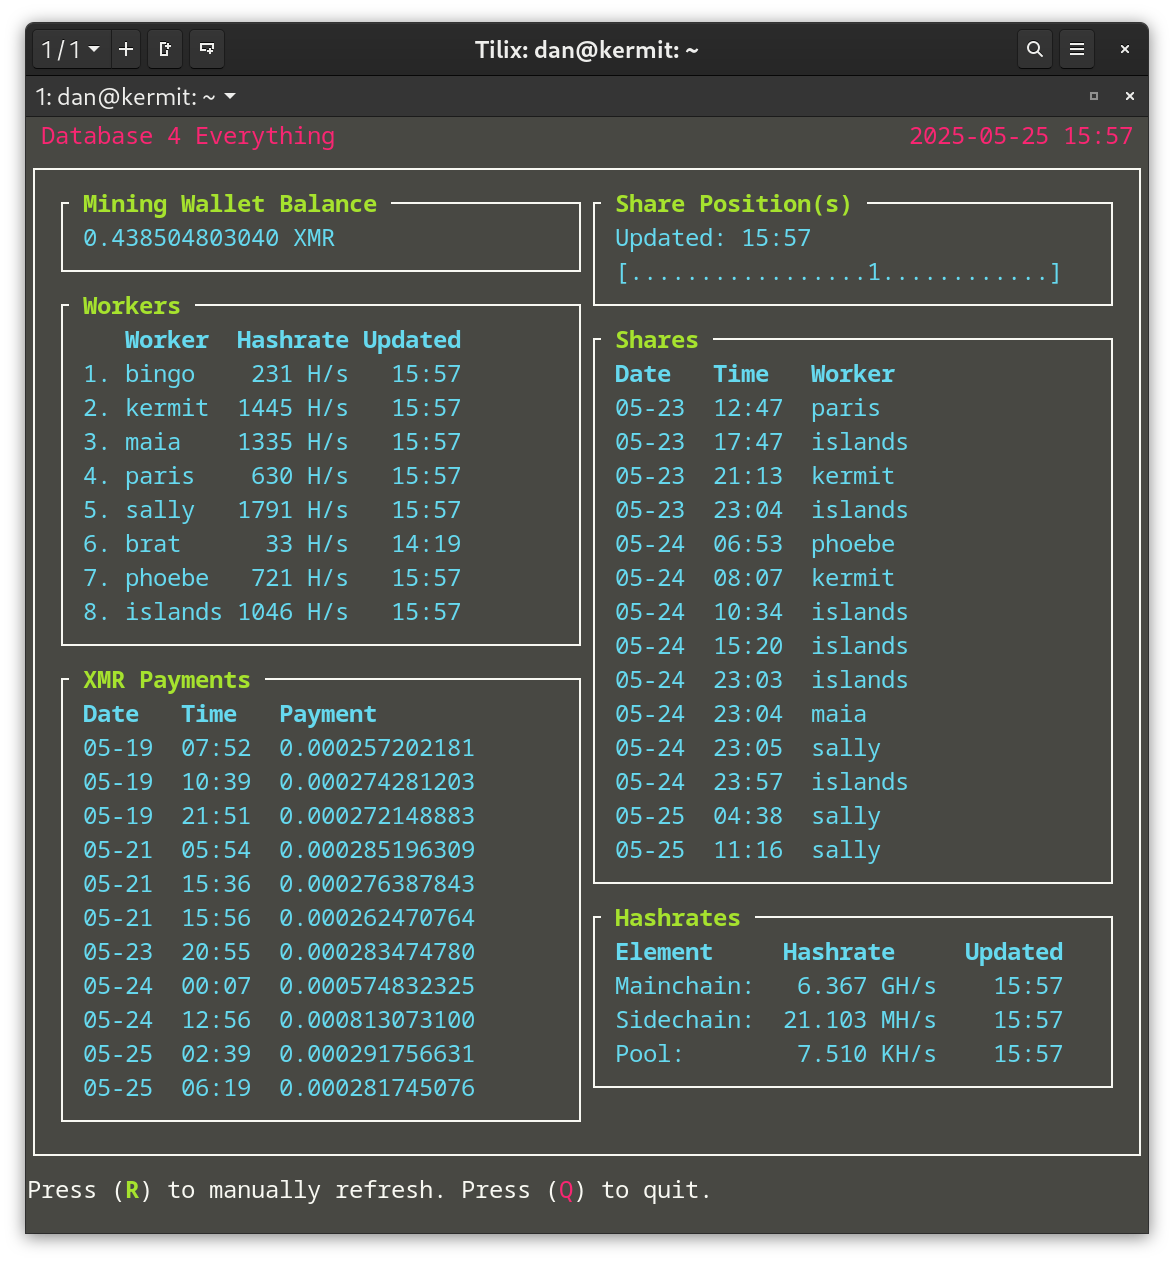
Task: Click the share position Updated: 15:57 line
Action: (713, 238)
